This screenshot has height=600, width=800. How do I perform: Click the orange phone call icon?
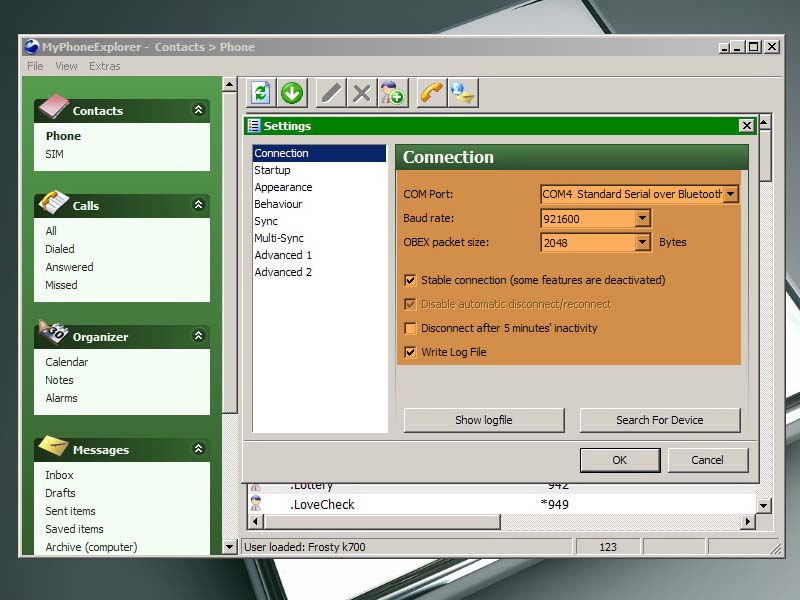tap(431, 93)
